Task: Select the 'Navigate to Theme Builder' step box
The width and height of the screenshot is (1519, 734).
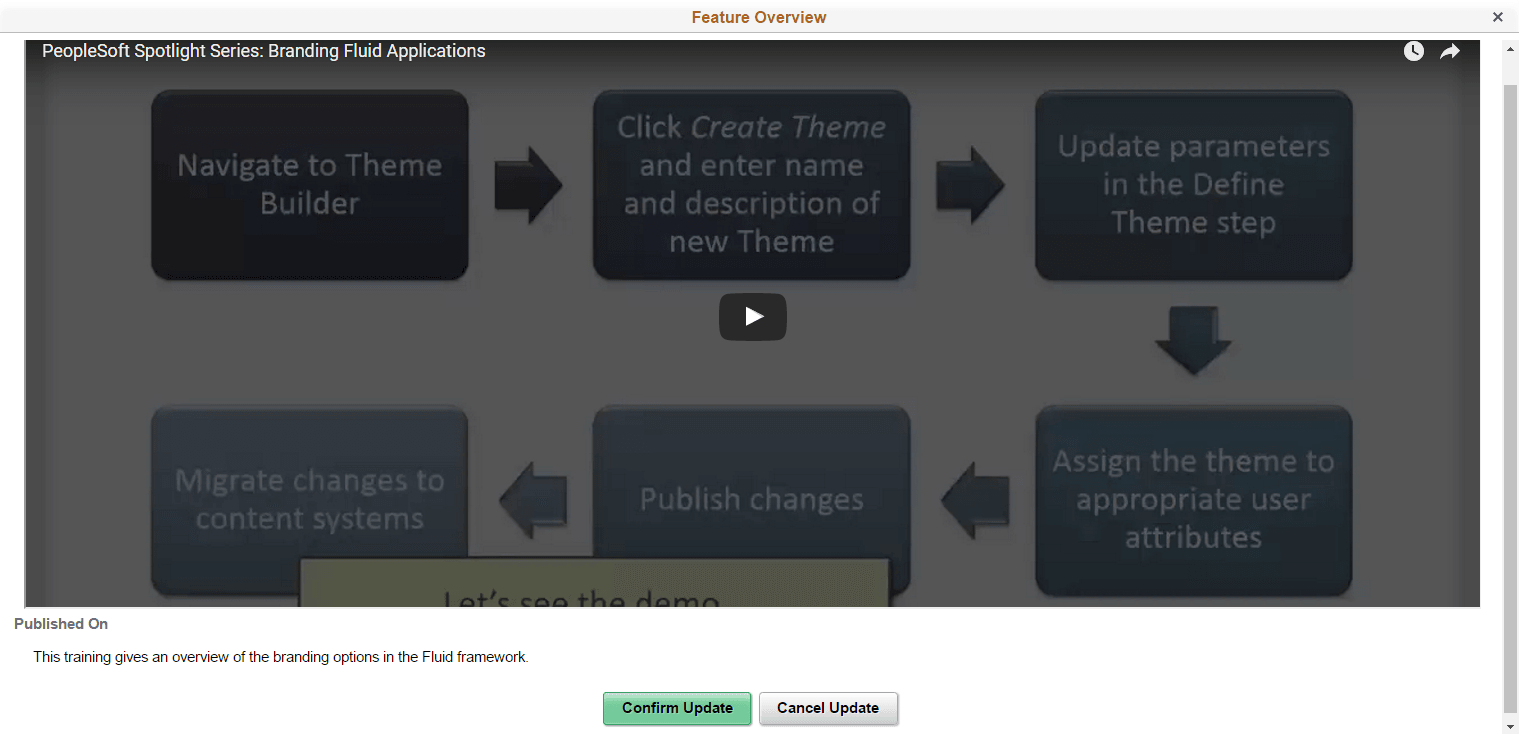Action: click(x=309, y=184)
